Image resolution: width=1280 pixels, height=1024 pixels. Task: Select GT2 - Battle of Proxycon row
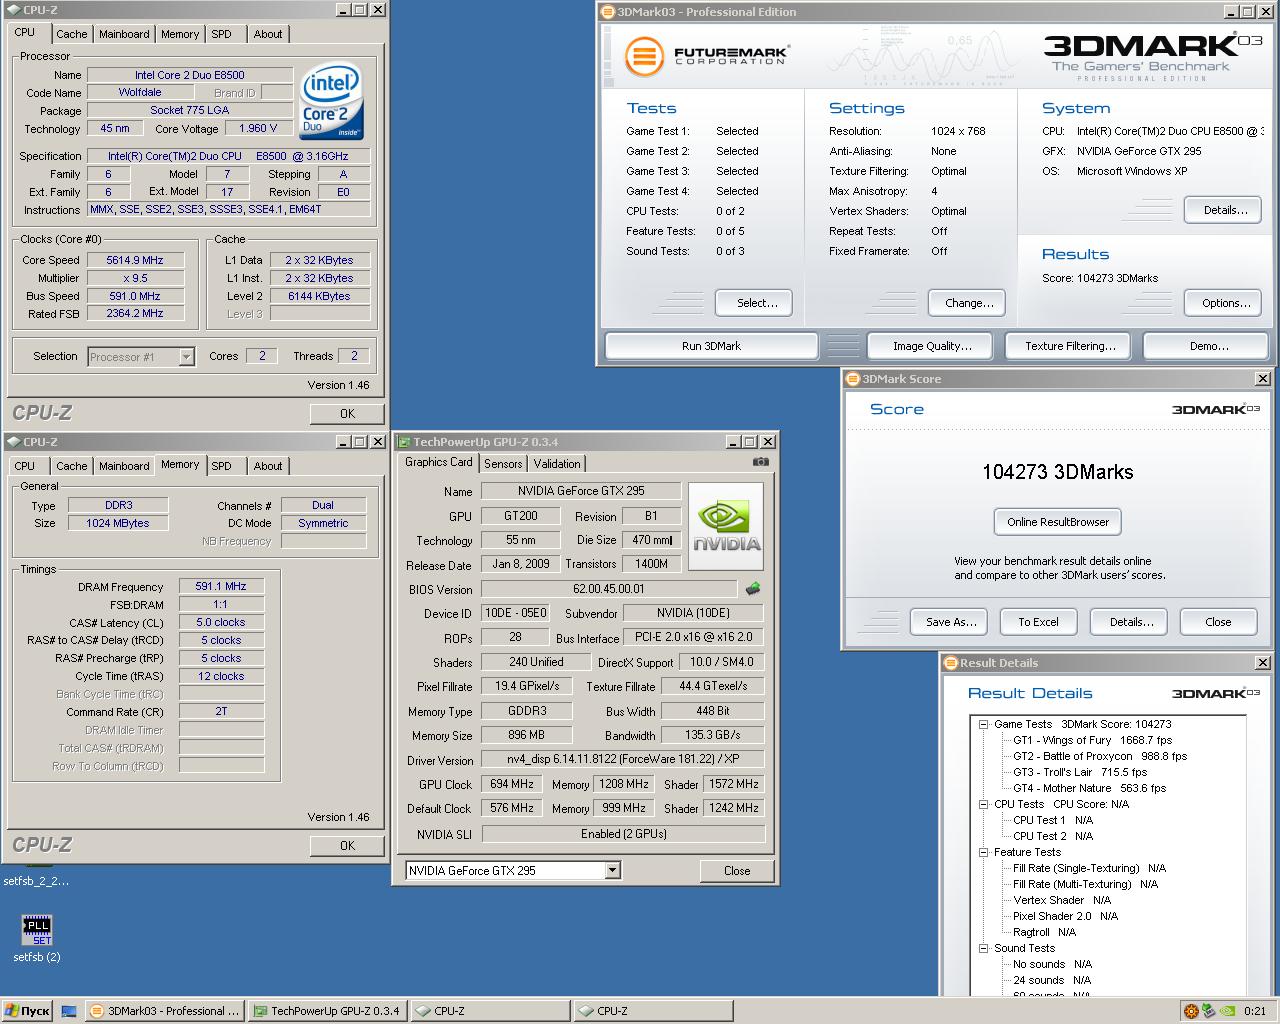click(x=1100, y=756)
